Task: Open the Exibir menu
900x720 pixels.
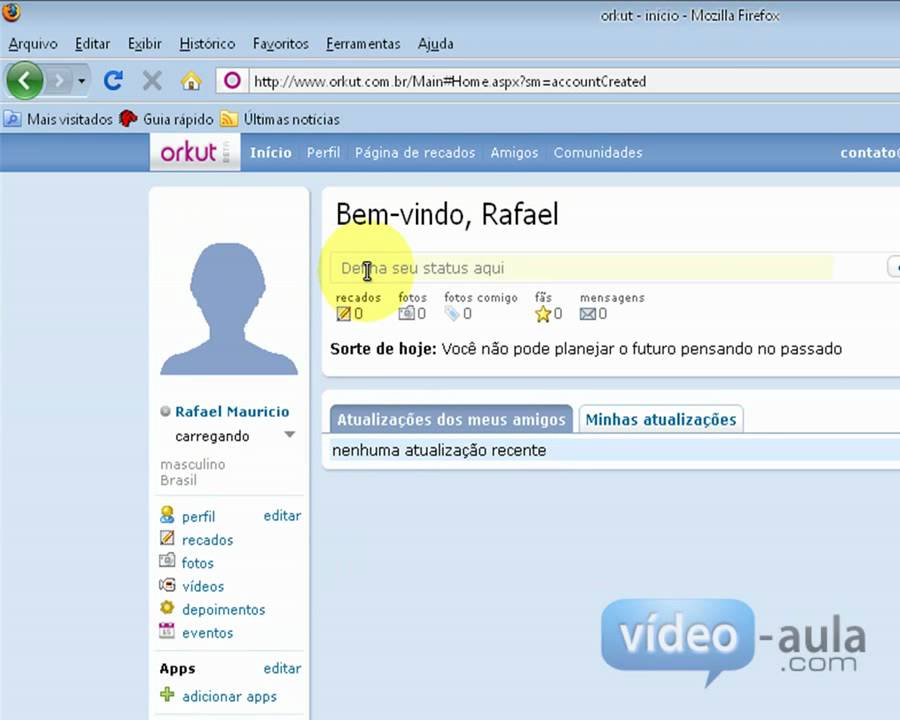Action: [x=145, y=44]
